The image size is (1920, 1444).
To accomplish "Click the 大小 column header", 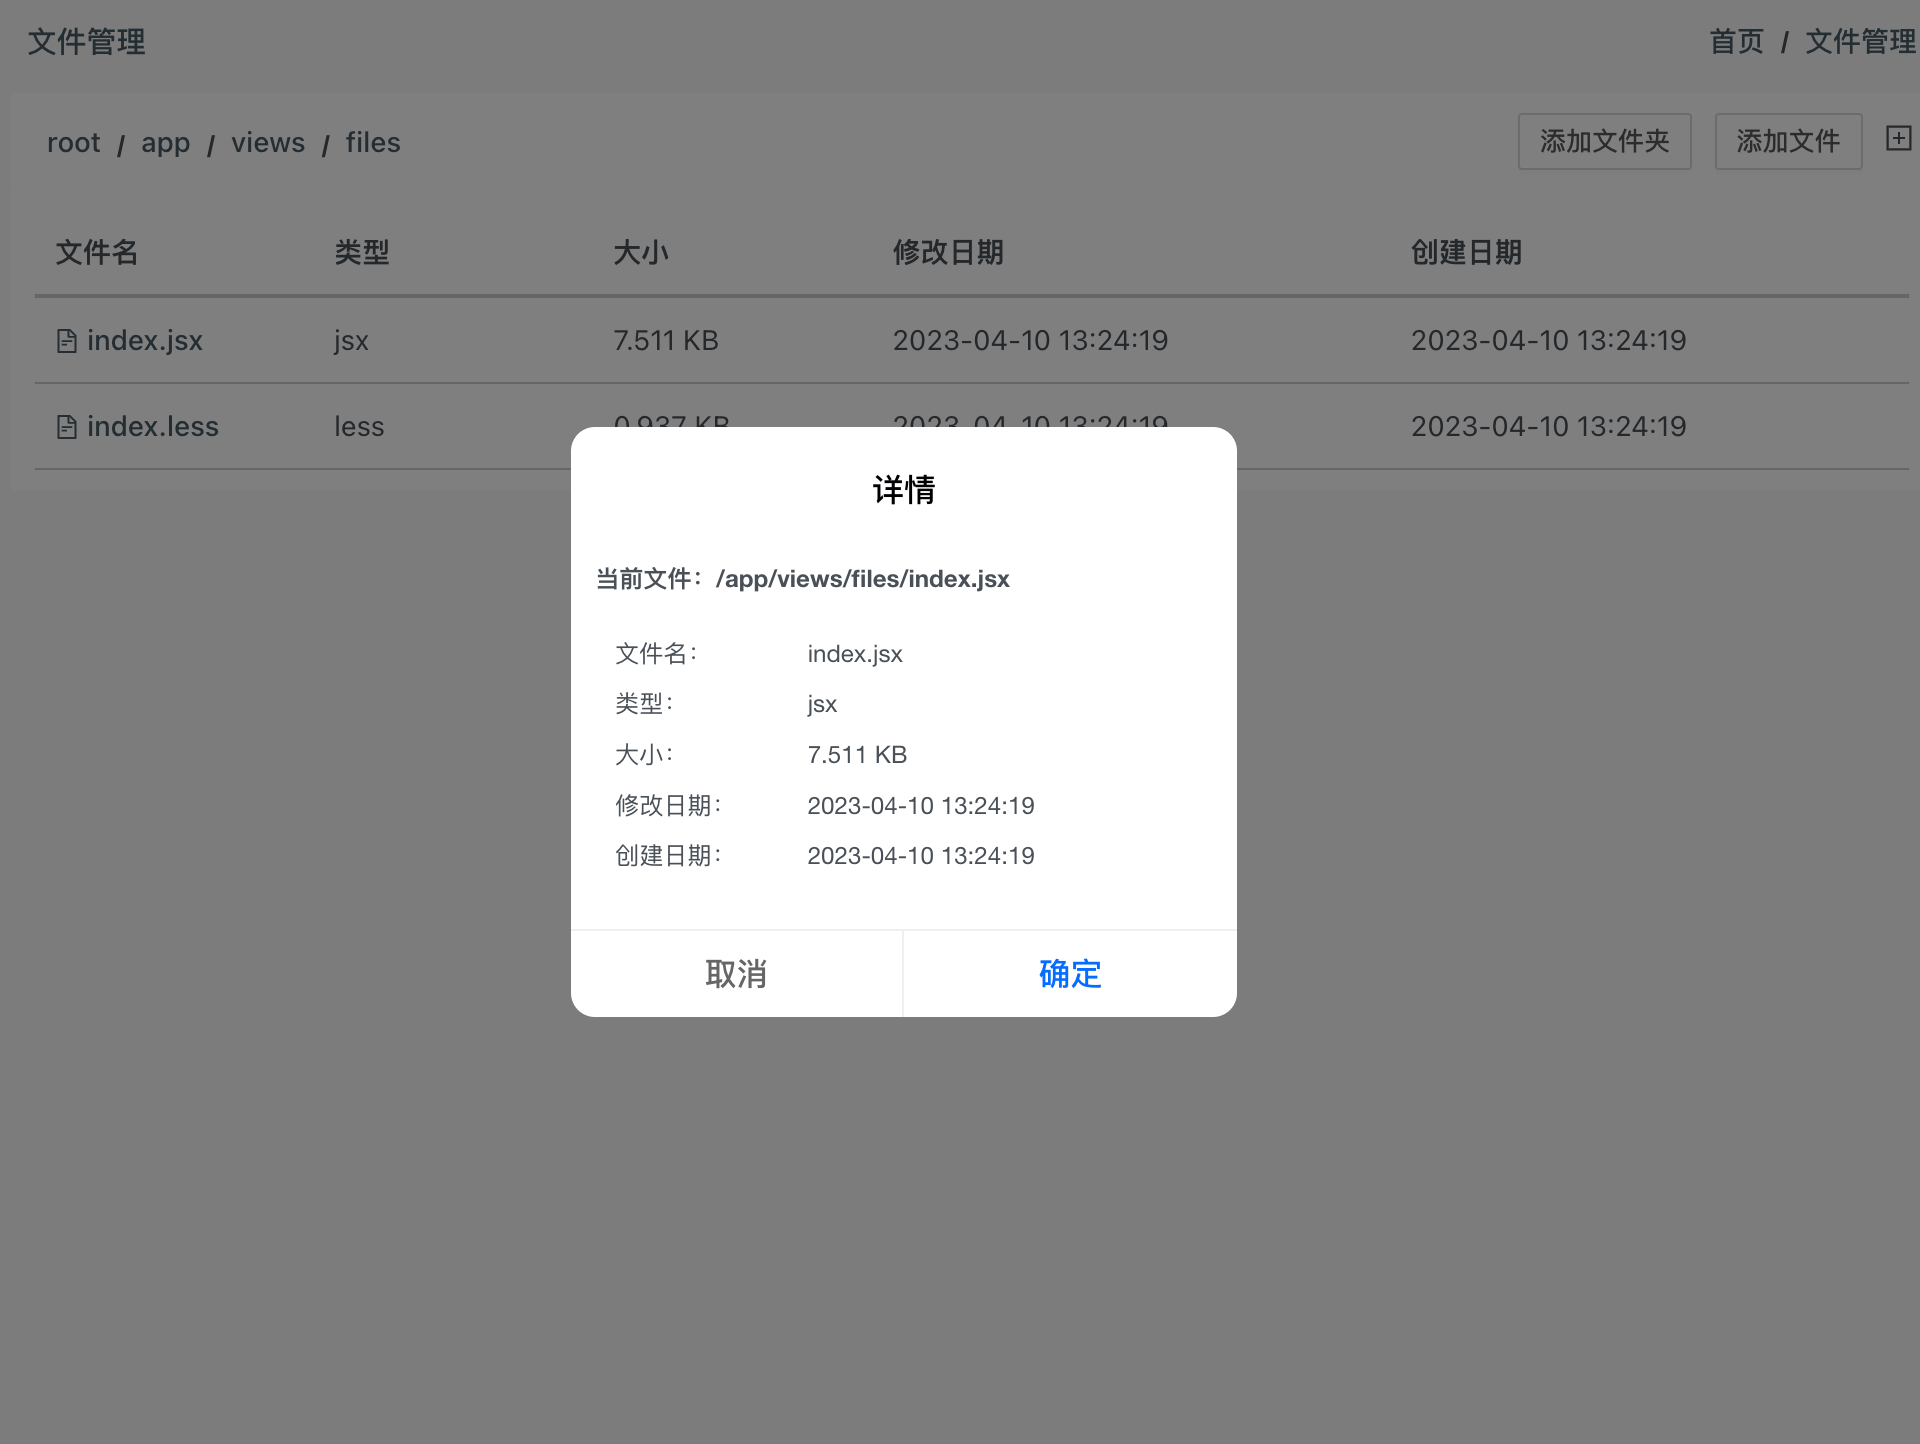I will click(x=641, y=252).
